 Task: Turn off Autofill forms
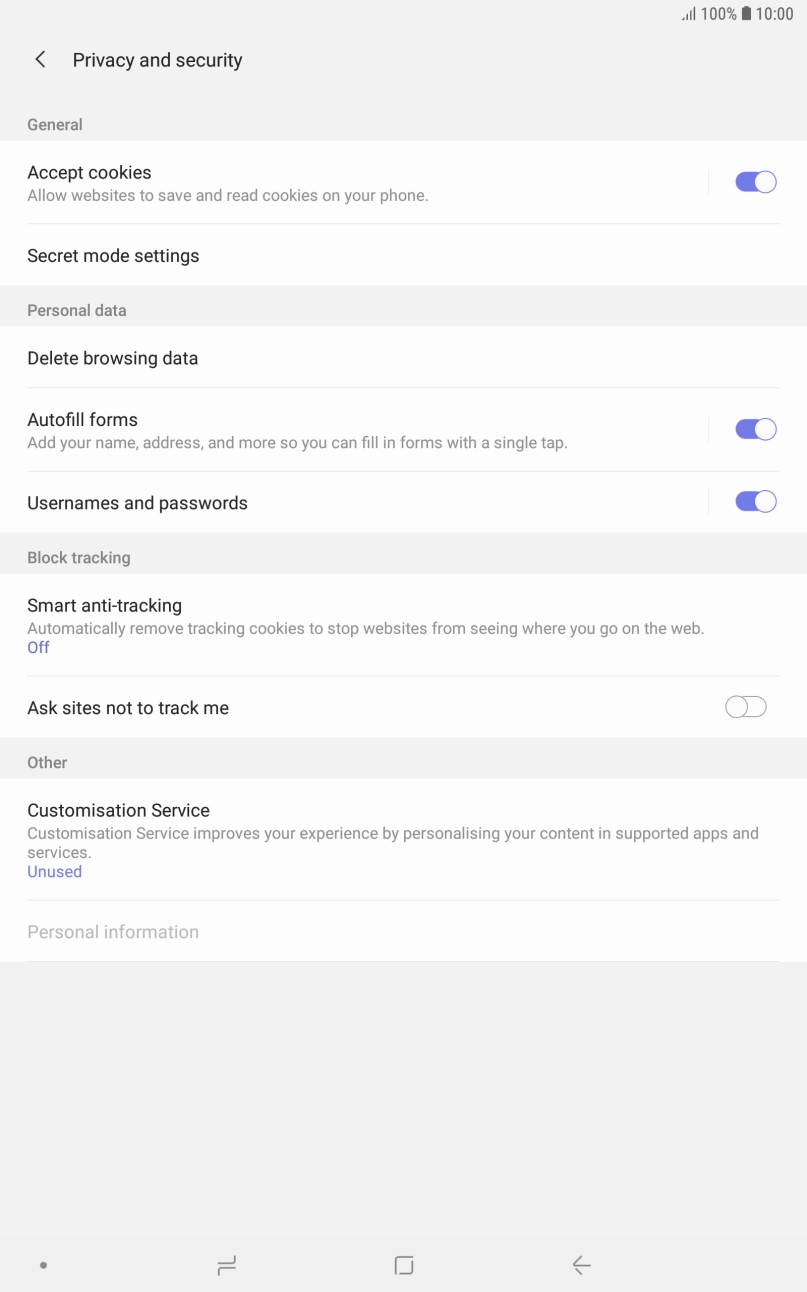pyautogui.click(x=755, y=428)
